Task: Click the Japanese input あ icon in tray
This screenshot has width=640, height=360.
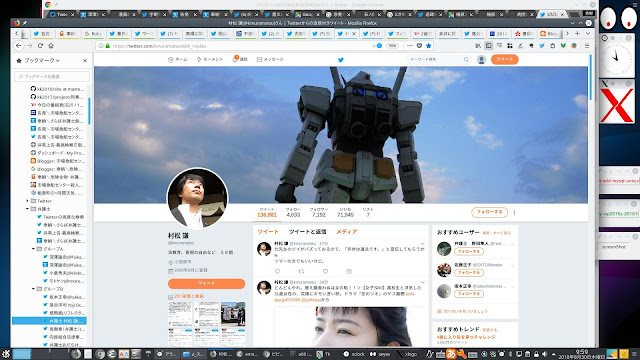Action: click(x=451, y=354)
